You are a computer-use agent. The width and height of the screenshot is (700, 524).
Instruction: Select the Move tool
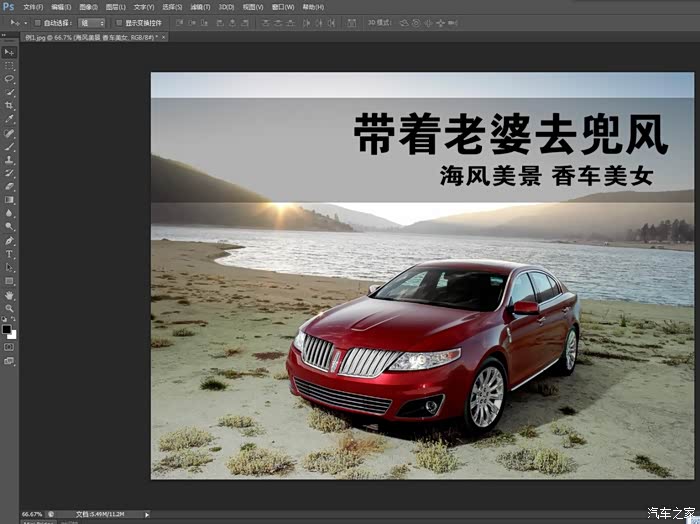(9, 52)
